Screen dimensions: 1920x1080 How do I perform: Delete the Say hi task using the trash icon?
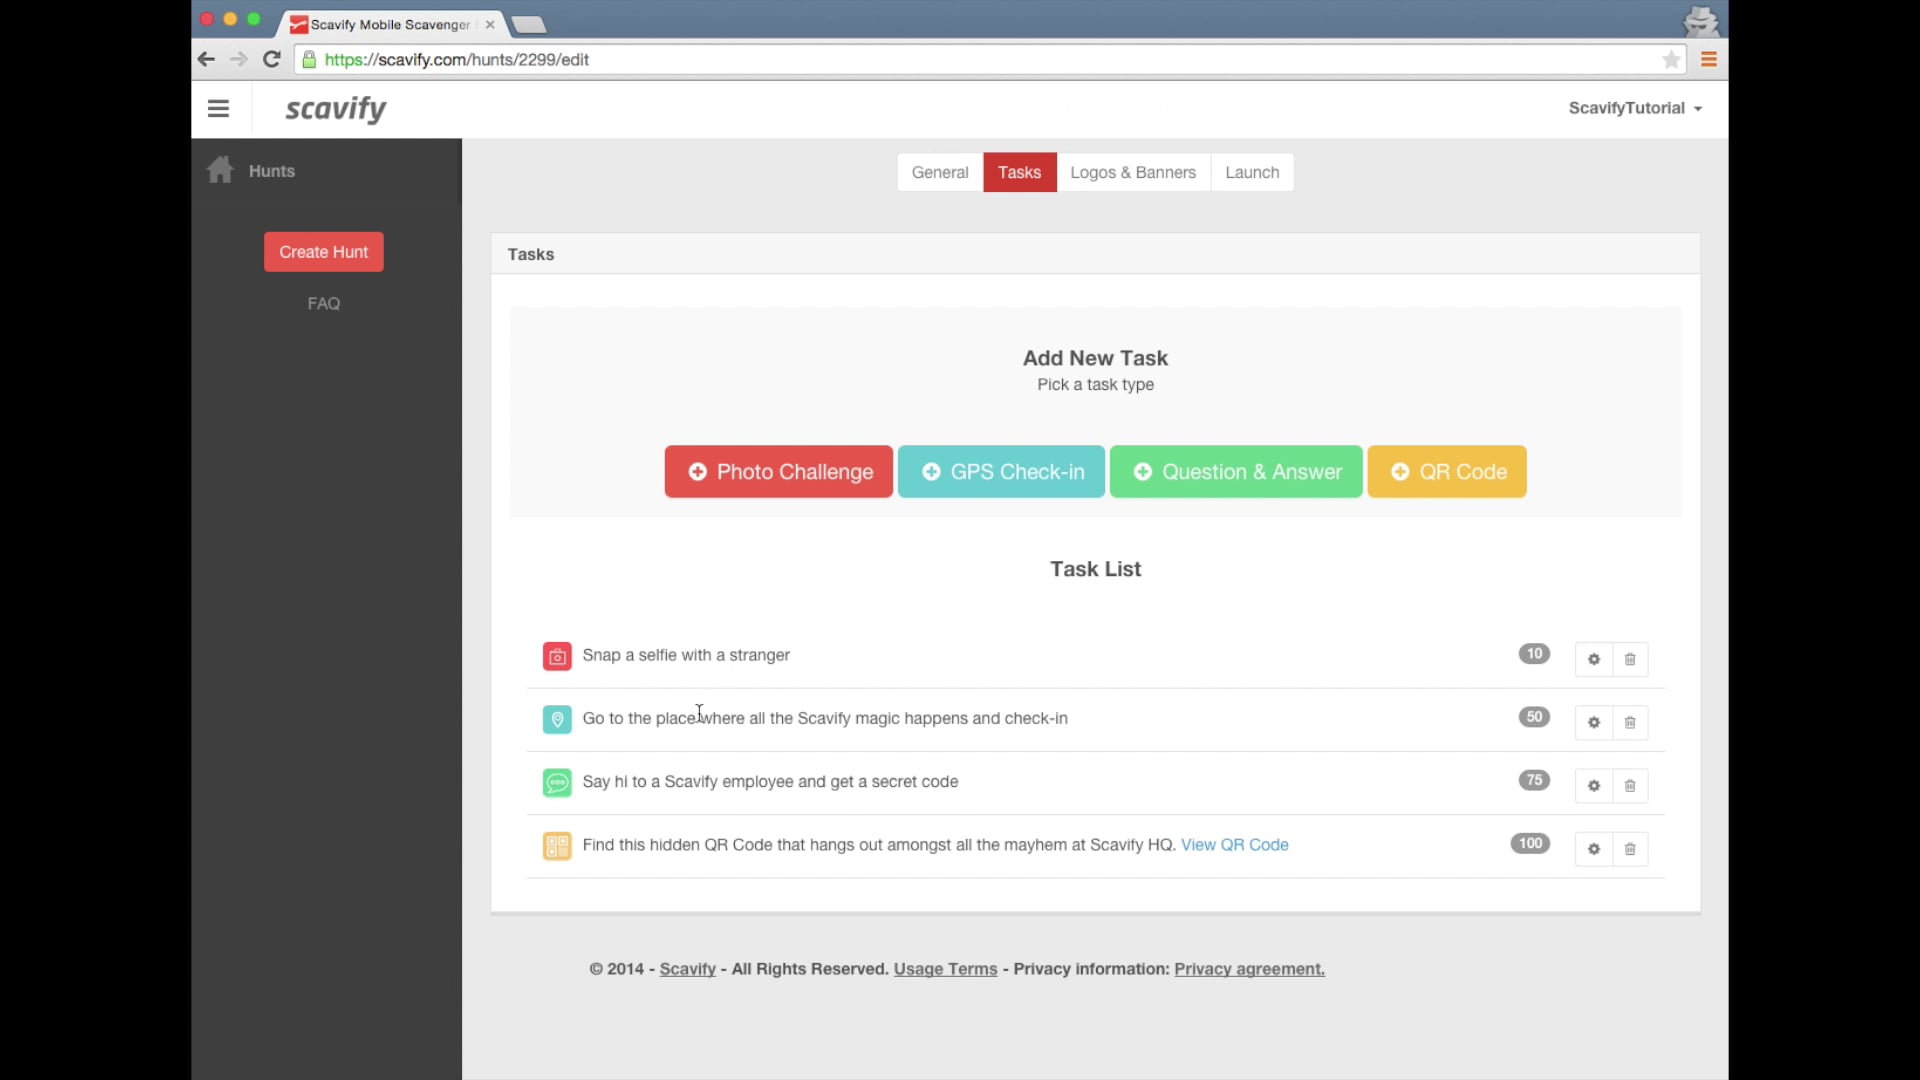(x=1630, y=786)
